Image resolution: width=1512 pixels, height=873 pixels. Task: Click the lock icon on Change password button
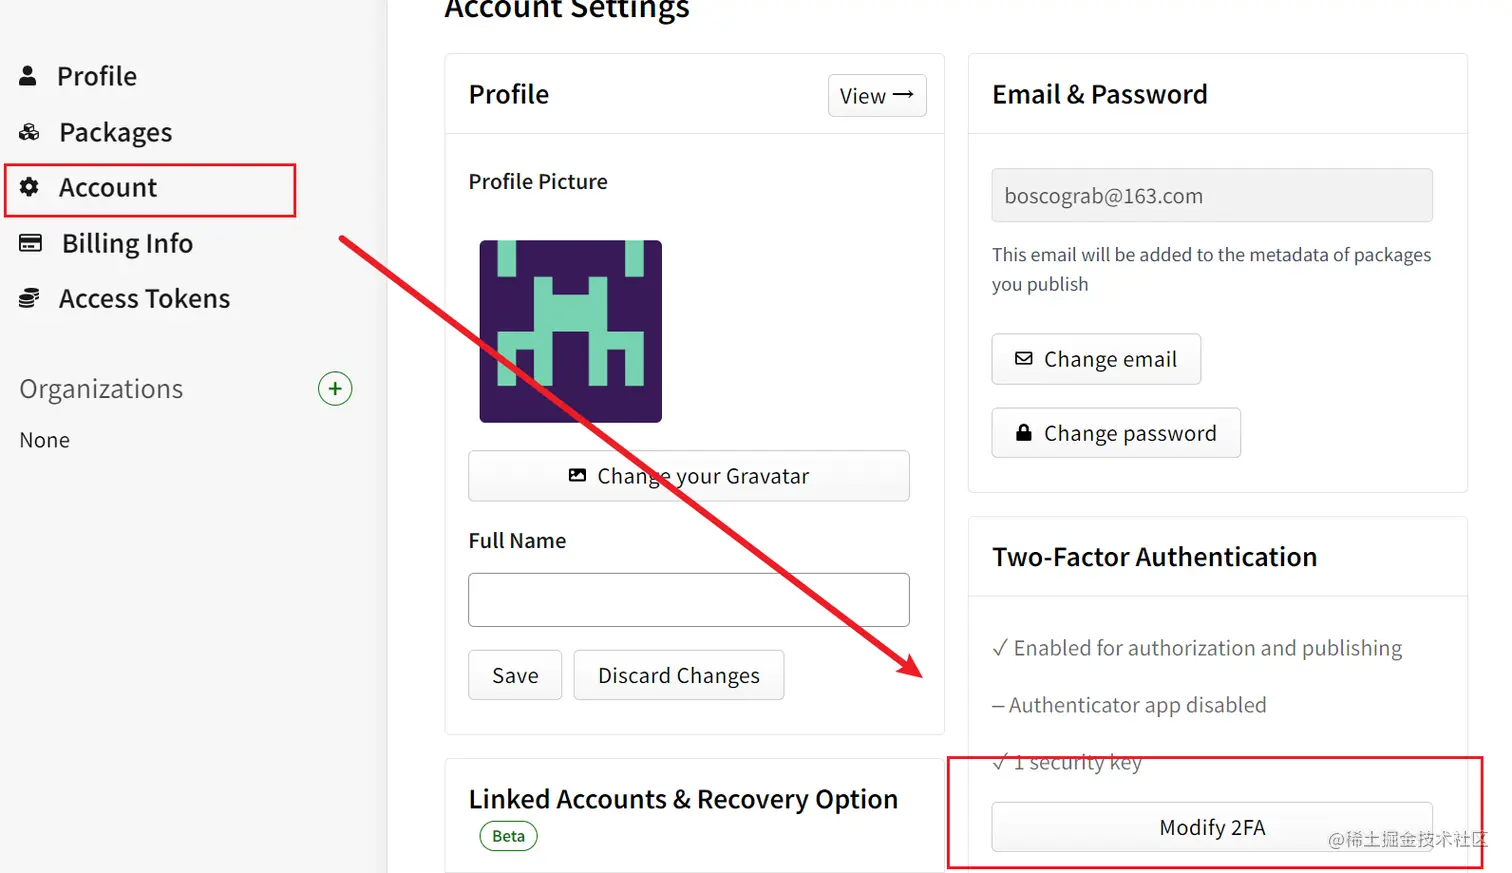click(1022, 432)
